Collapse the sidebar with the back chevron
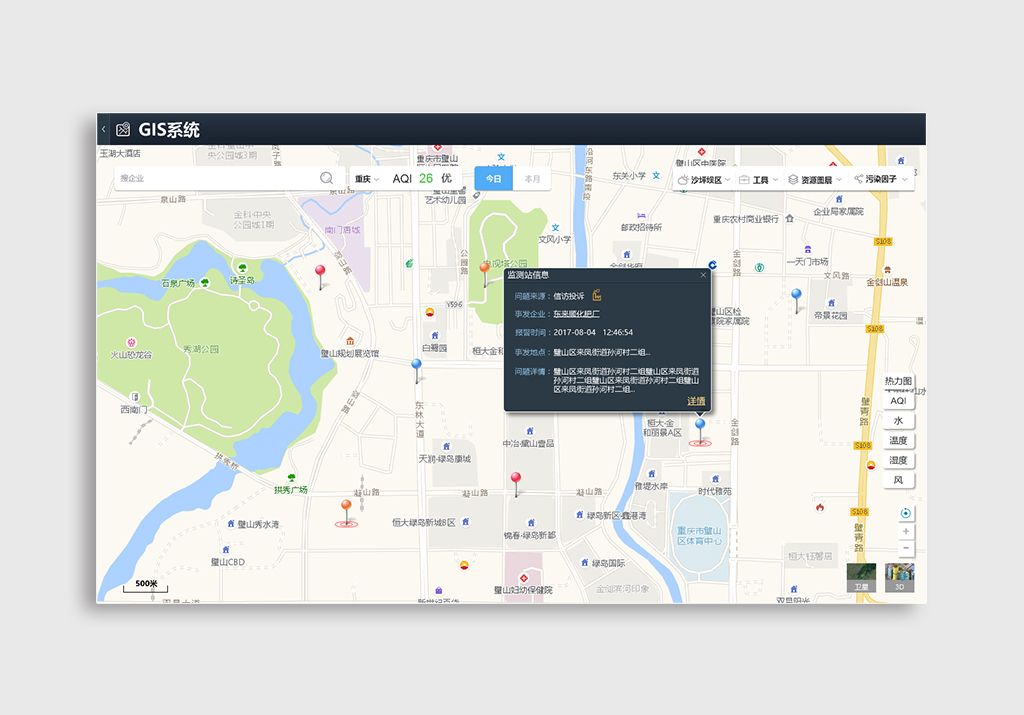The image size is (1024, 715). pyautogui.click(x=103, y=129)
